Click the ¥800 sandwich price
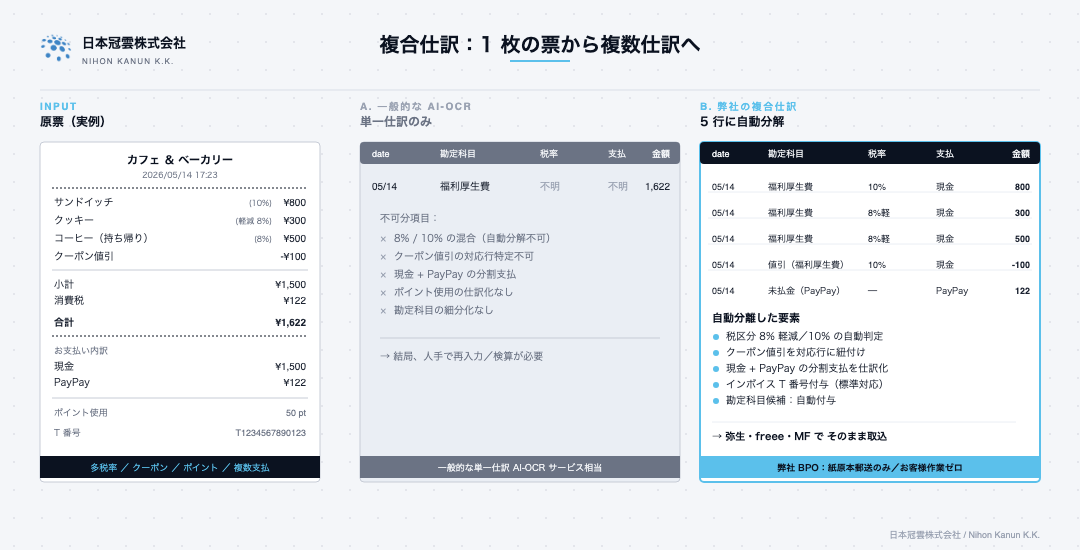Viewport: 1080px width, 550px height. pos(294,202)
